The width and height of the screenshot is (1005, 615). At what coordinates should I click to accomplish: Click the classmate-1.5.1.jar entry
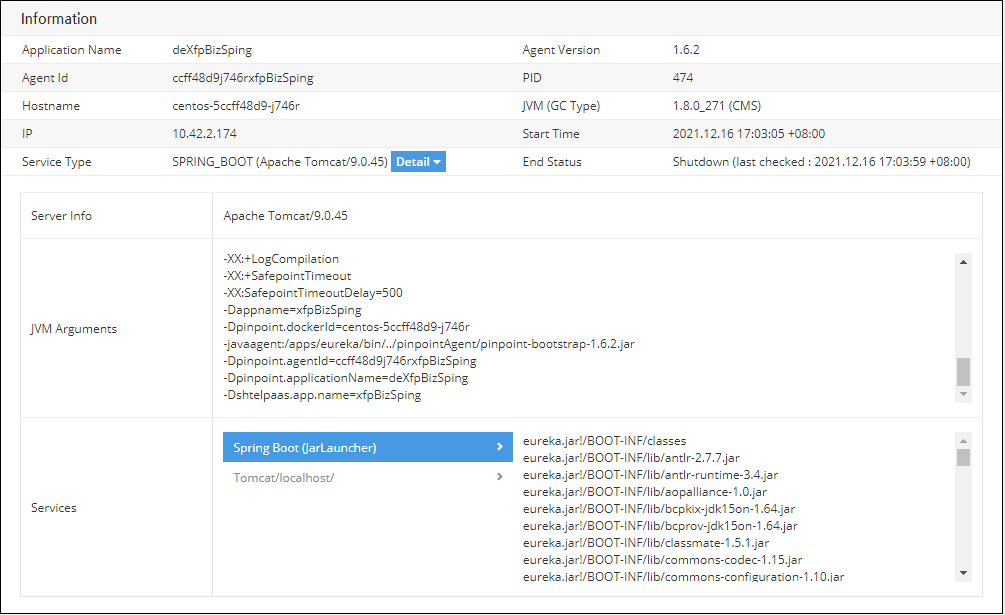[x=646, y=543]
